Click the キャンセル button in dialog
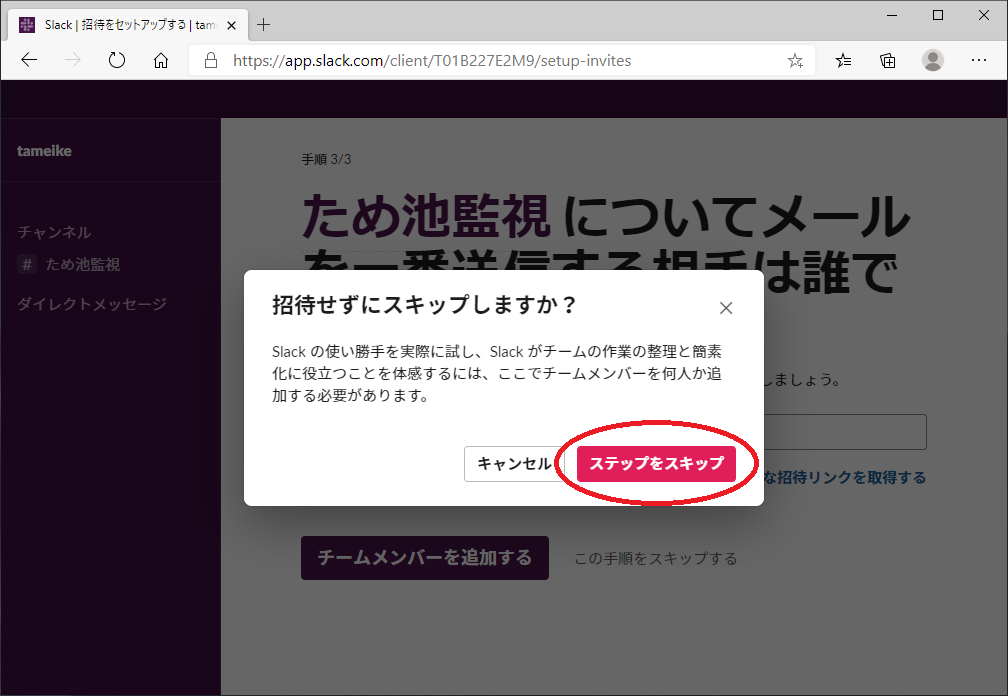The image size is (1008, 696). 514,464
